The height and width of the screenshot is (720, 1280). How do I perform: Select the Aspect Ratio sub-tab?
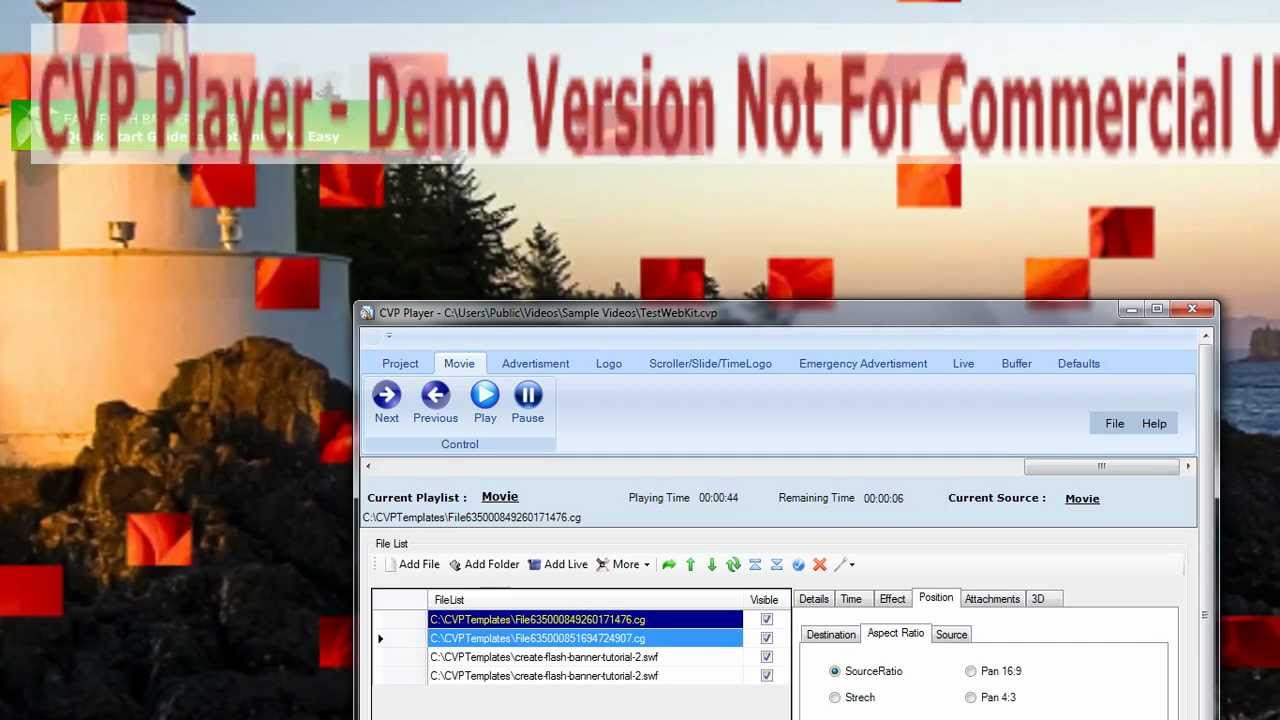point(896,633)
